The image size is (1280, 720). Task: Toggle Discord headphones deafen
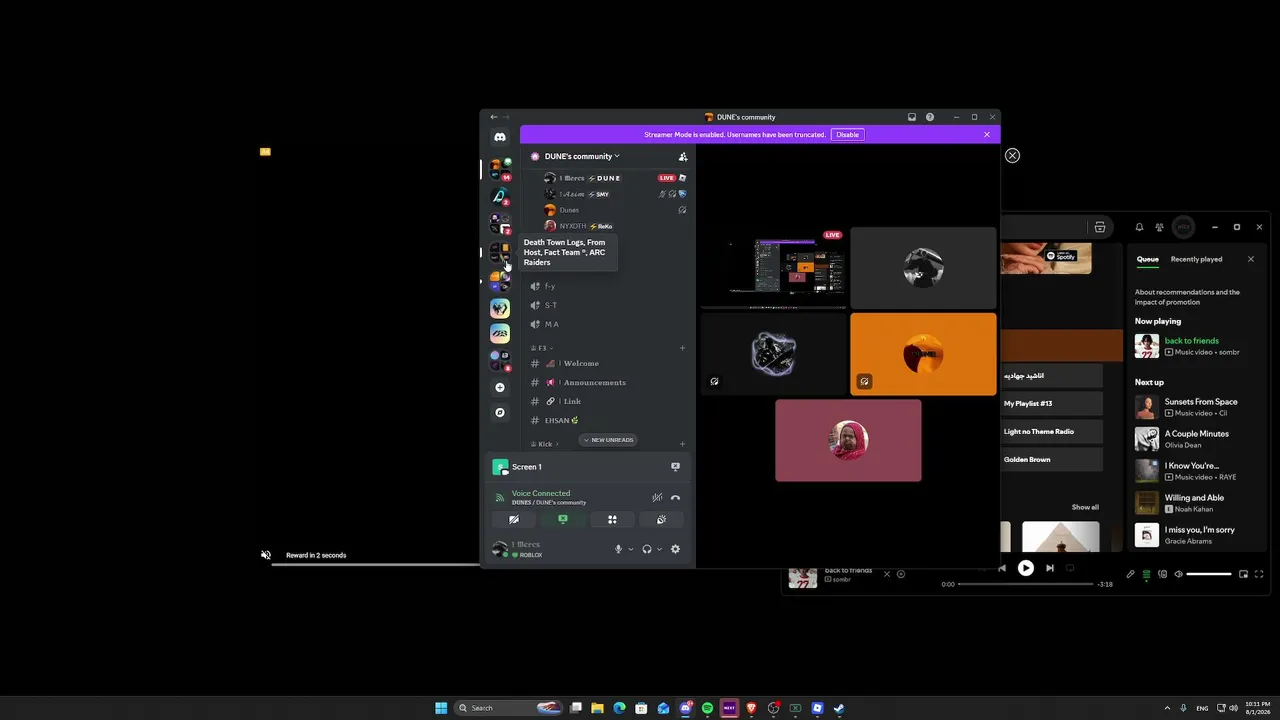[647, 549]
